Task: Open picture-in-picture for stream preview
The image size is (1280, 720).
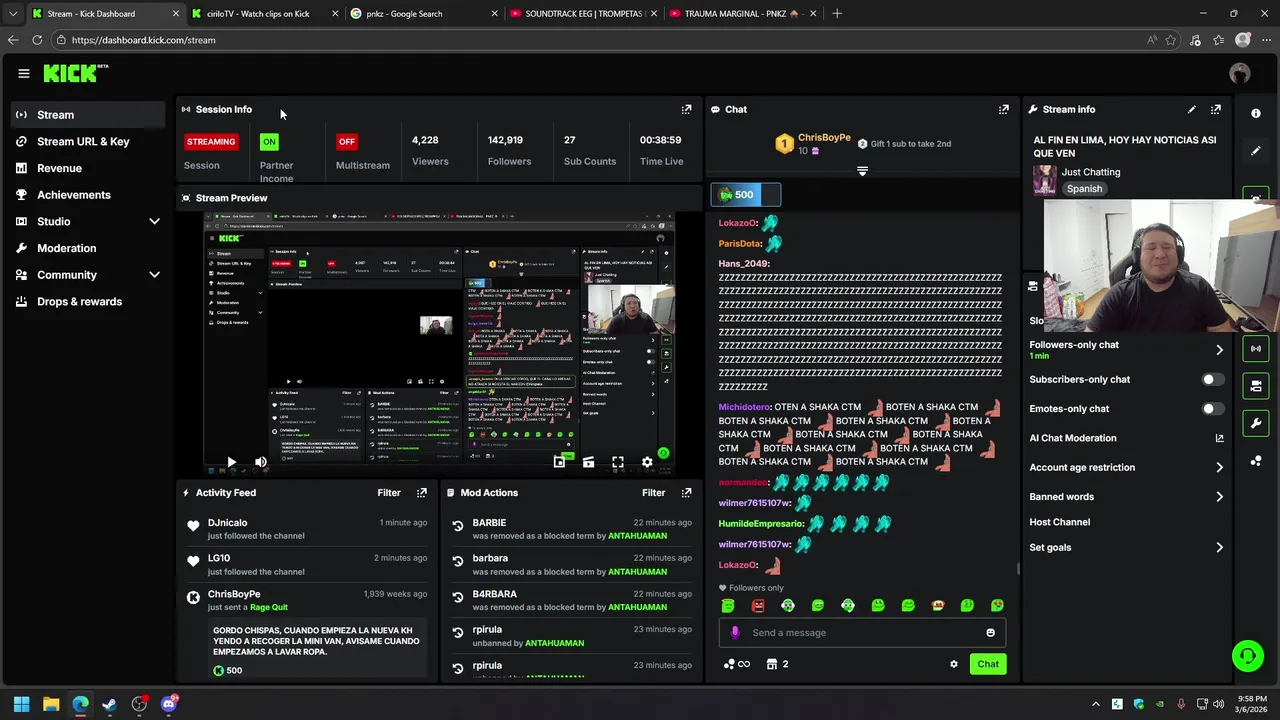Action: tap(559, 462)
